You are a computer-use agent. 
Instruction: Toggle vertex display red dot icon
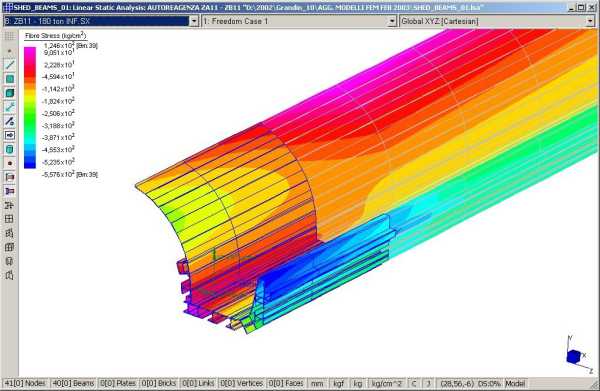pyautogui.click(x=10, y=163)
